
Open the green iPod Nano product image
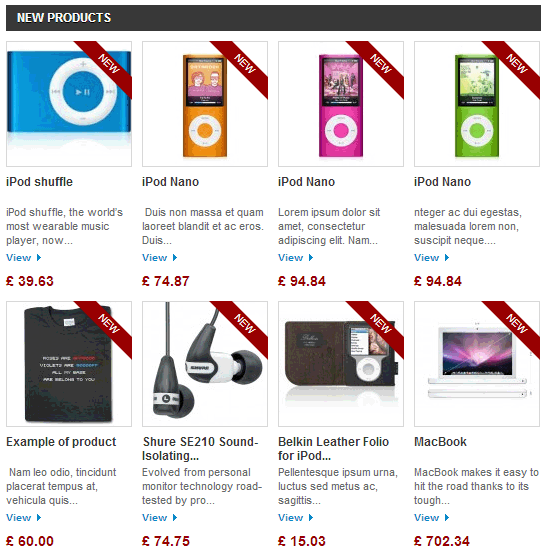click(477, 104)
